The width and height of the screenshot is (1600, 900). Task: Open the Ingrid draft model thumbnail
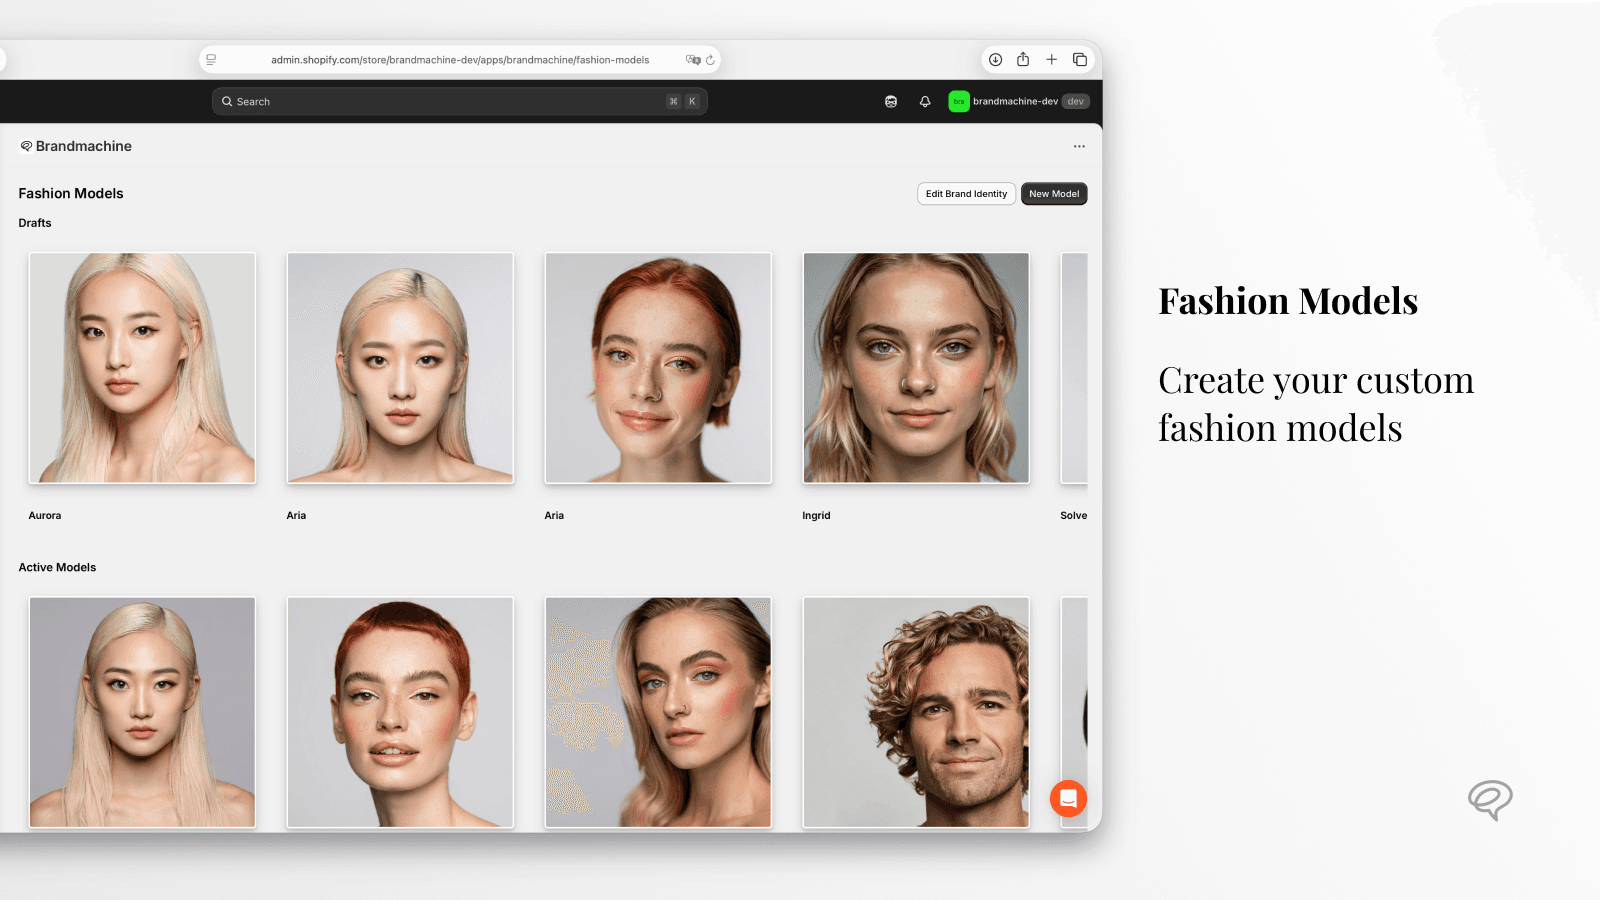(x=916, y=368)
